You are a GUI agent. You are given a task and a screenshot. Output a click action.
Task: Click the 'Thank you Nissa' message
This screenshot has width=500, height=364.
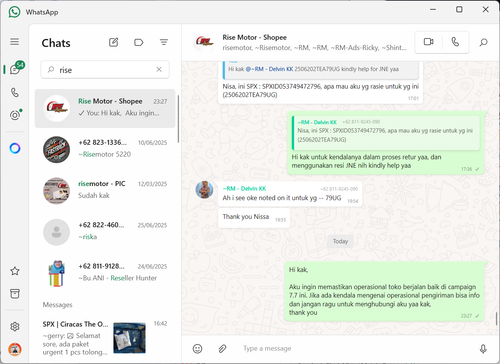(x=254, y=218)
